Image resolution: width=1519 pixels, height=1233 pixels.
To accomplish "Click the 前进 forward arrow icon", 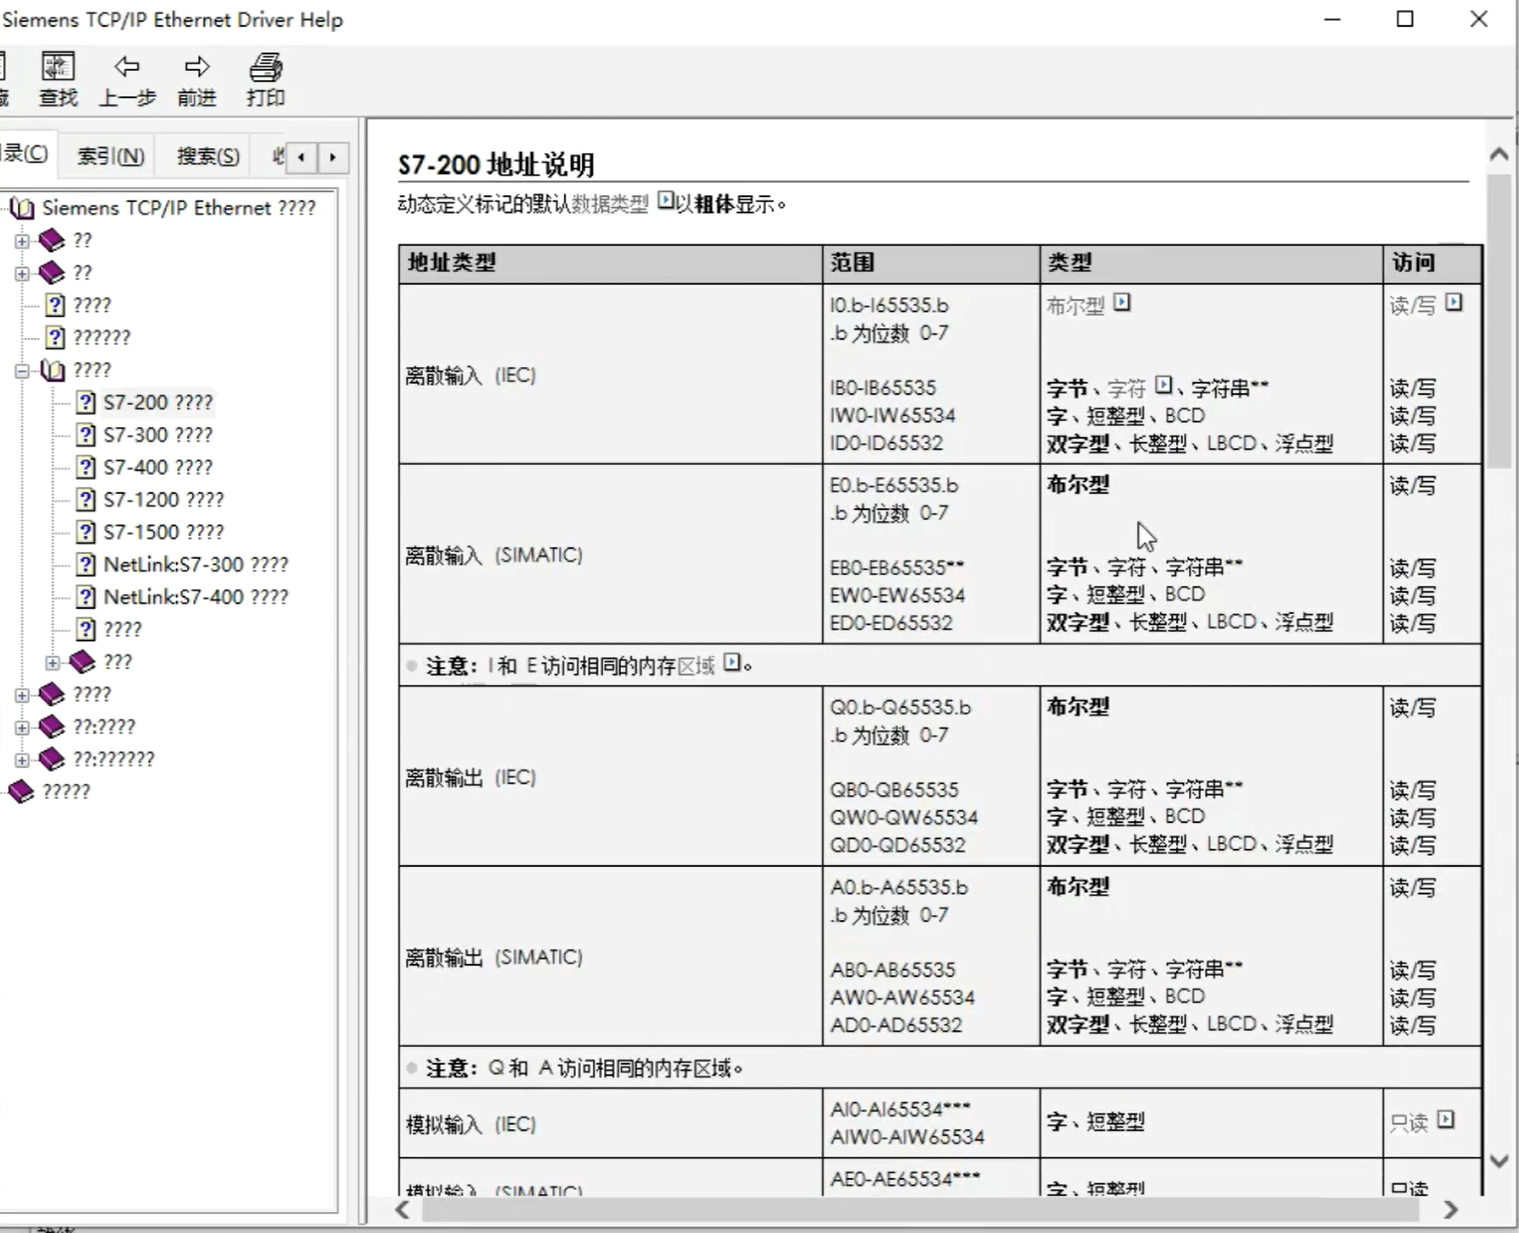I will click(196, 68).
